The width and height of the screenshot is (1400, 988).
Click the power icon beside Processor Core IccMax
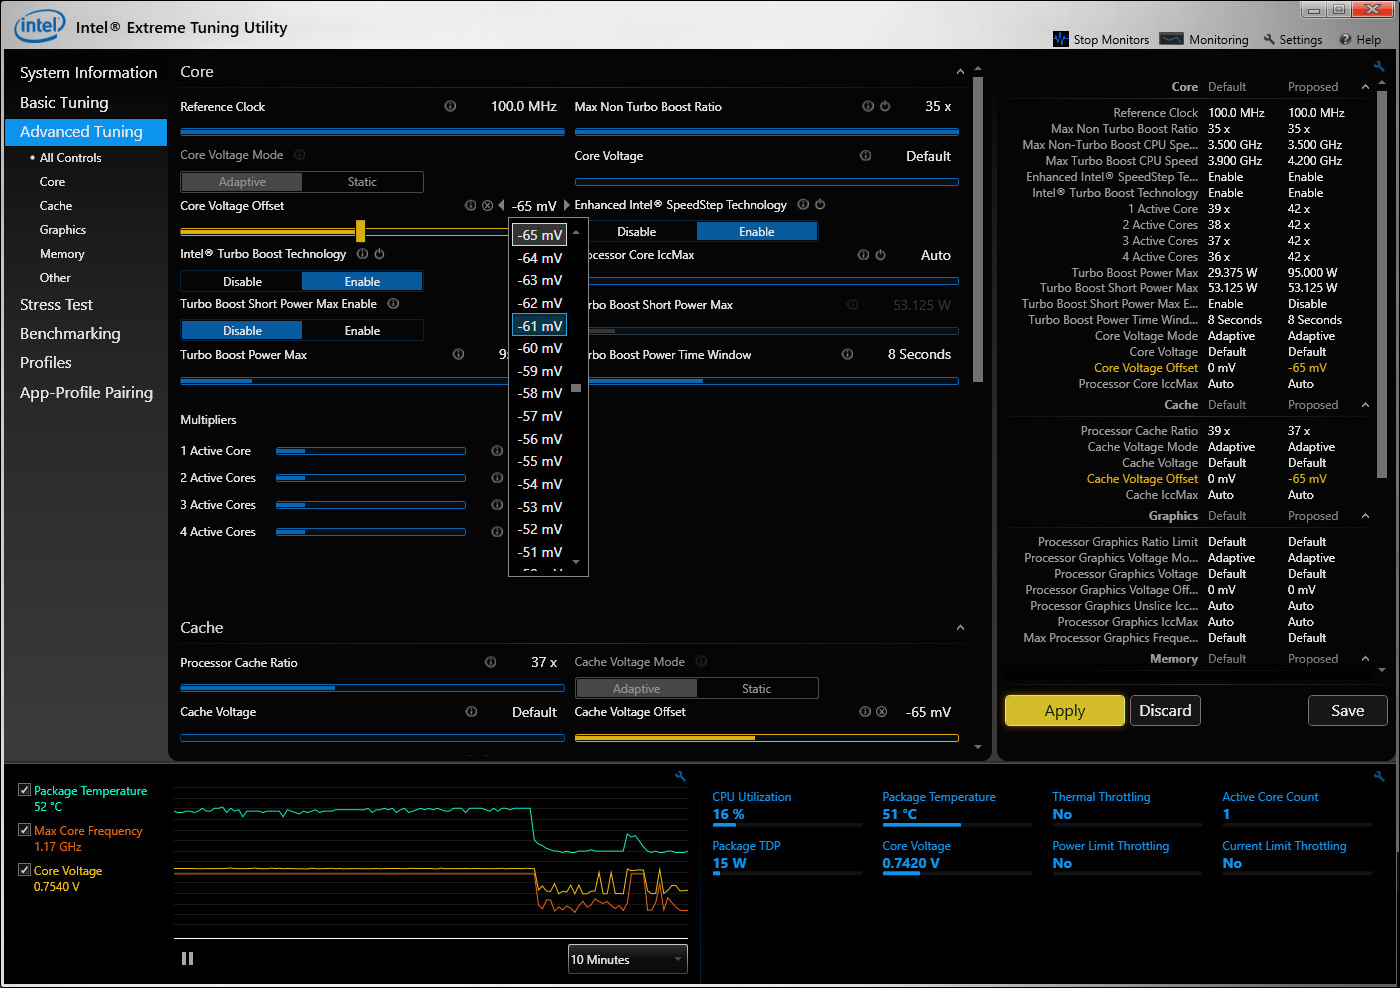880,255
